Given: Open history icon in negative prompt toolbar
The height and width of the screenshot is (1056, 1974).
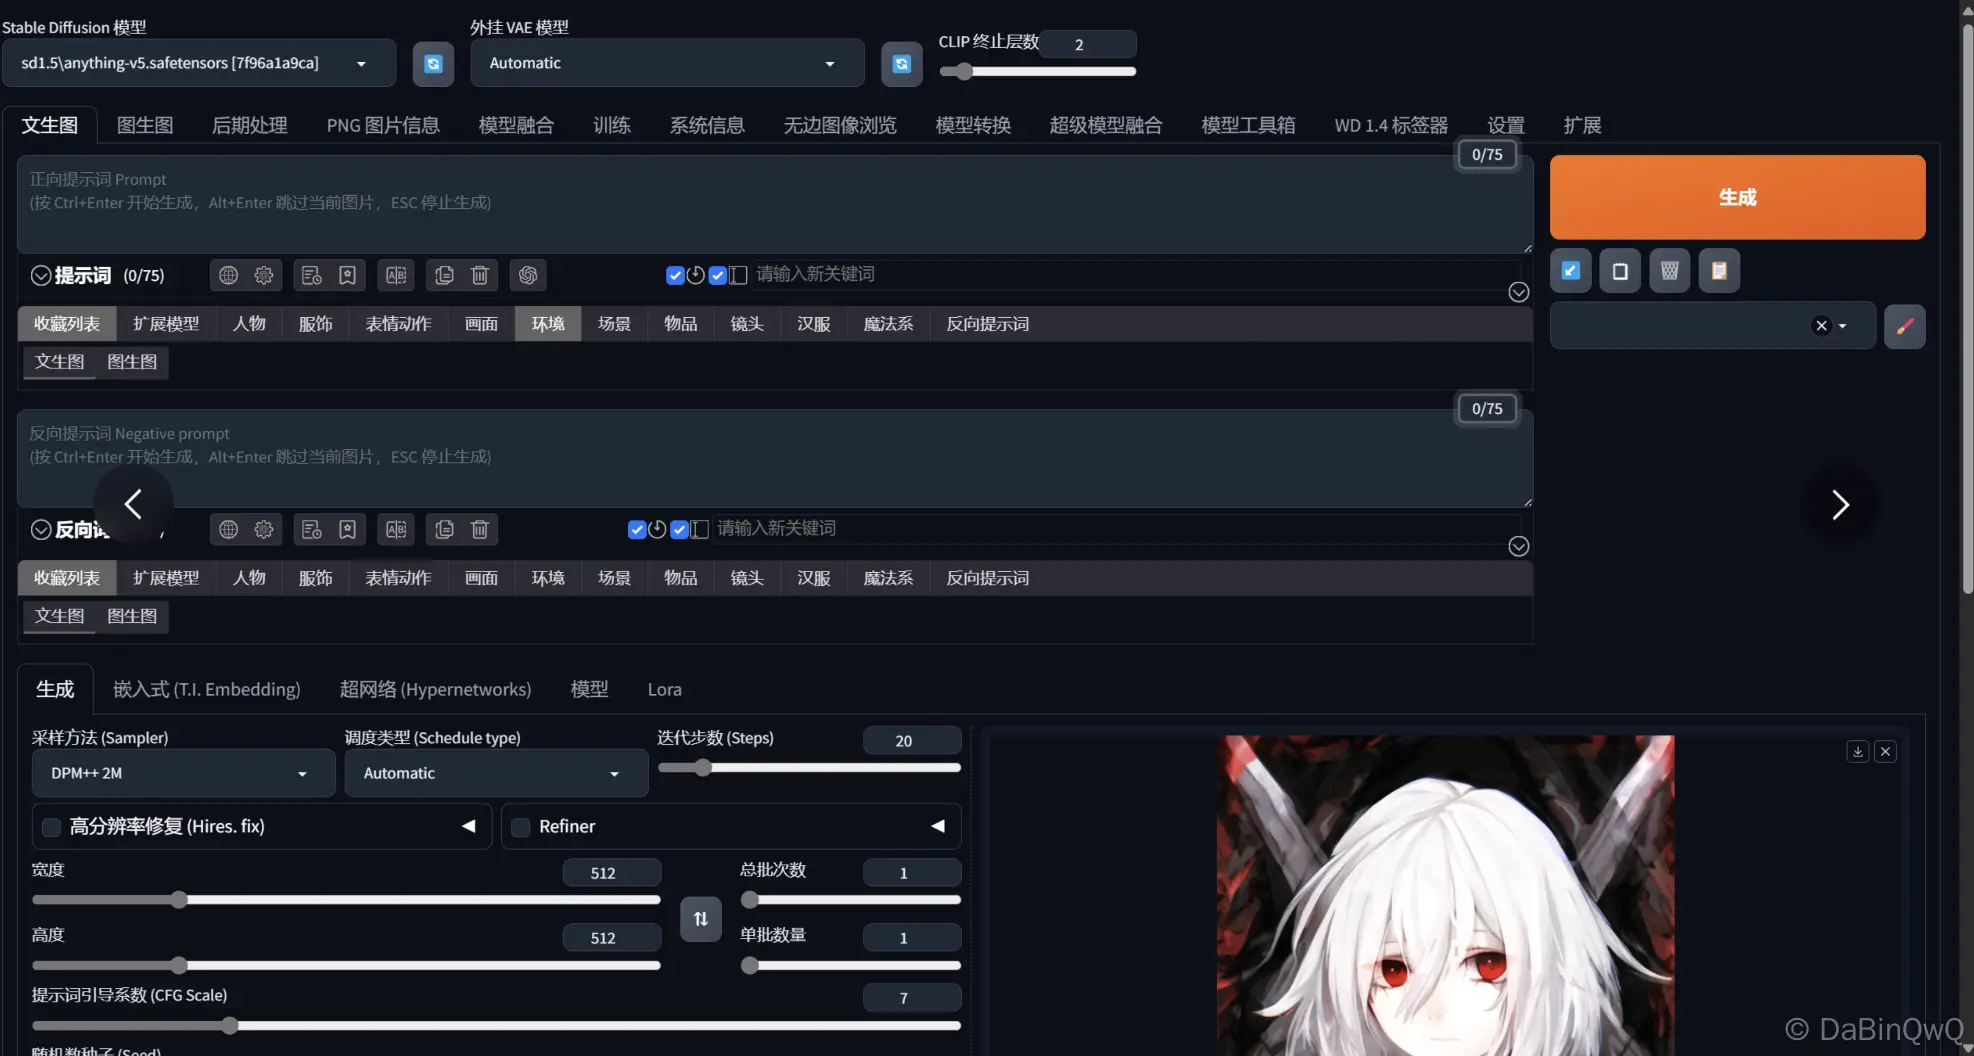Looking at the screenshot, I should tap(312, 529).
